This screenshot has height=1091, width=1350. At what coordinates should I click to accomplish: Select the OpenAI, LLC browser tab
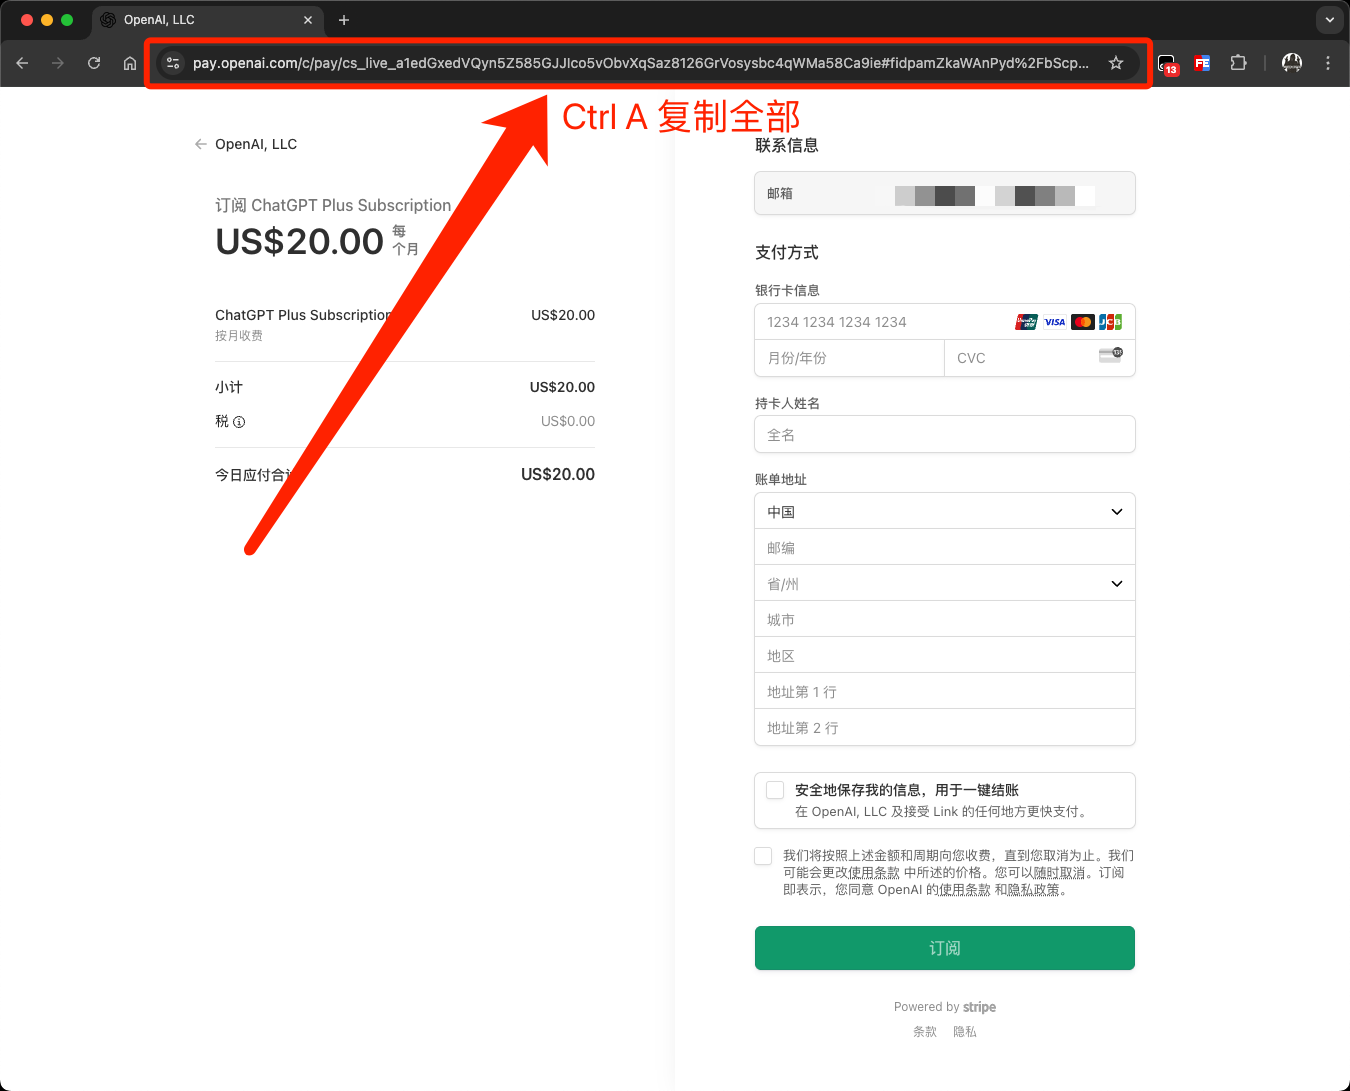tap(207, 20)
